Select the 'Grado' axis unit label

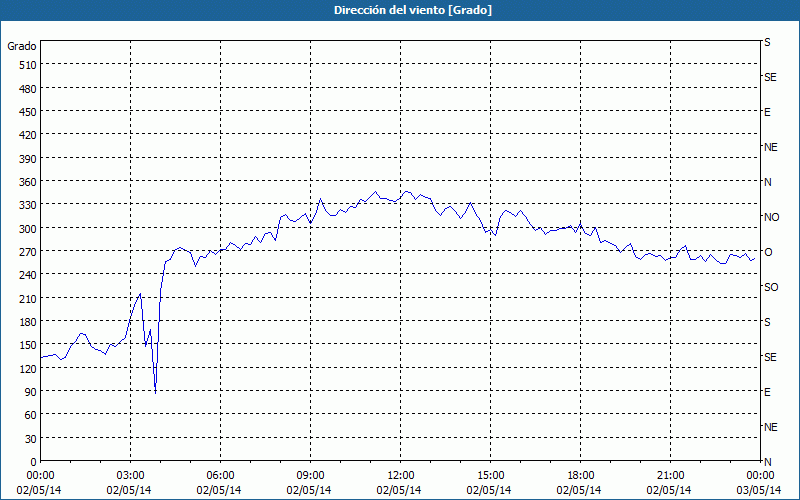22,46
